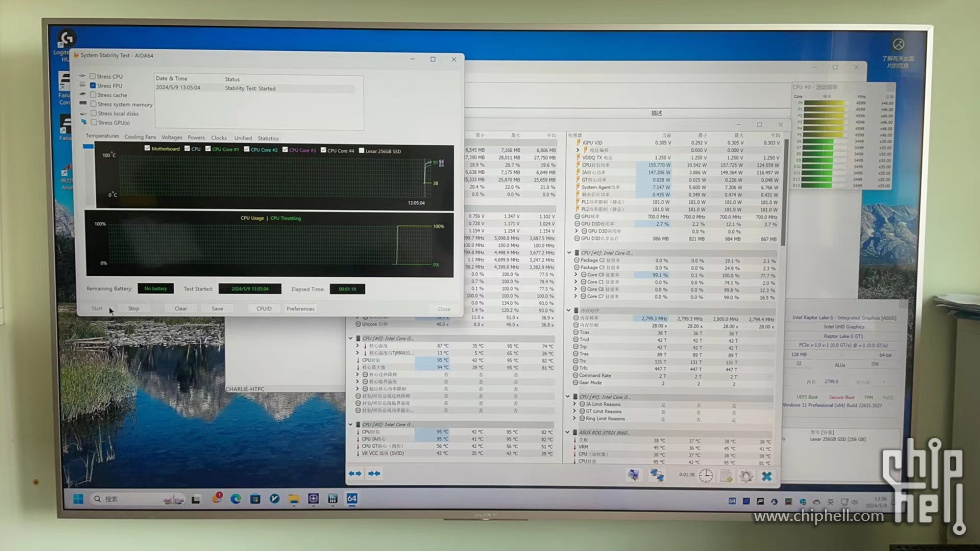Uncheck Stress FPU checkbox
This screenshot has height=551, width=980.
click(x=92, y=86)
